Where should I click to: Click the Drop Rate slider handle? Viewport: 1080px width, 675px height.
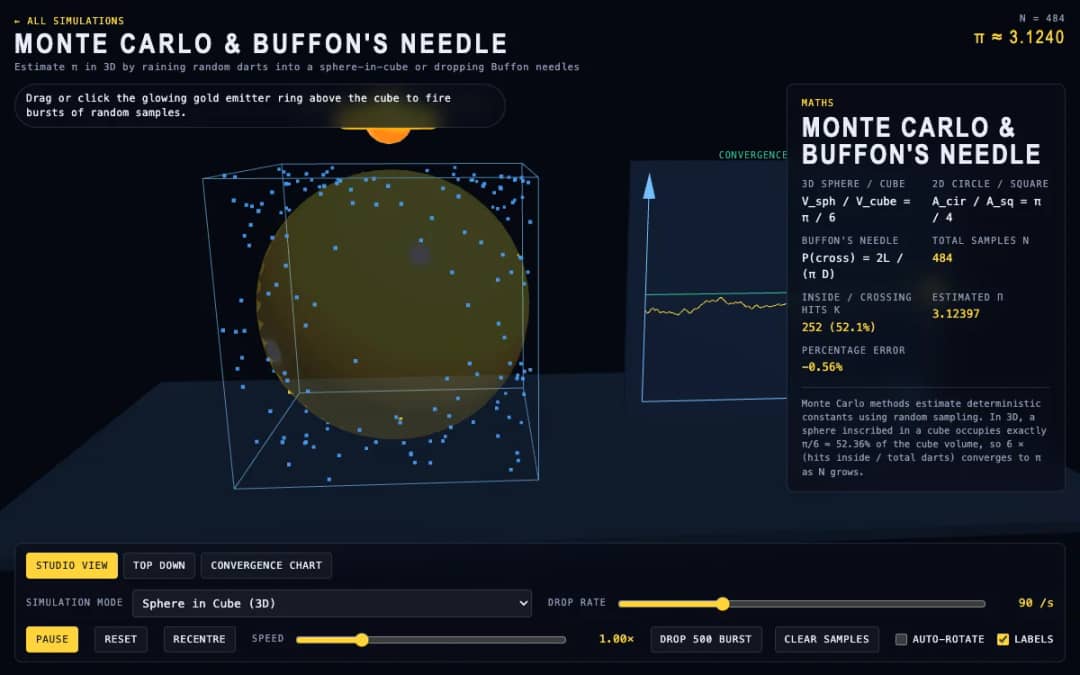click(722, 604)
